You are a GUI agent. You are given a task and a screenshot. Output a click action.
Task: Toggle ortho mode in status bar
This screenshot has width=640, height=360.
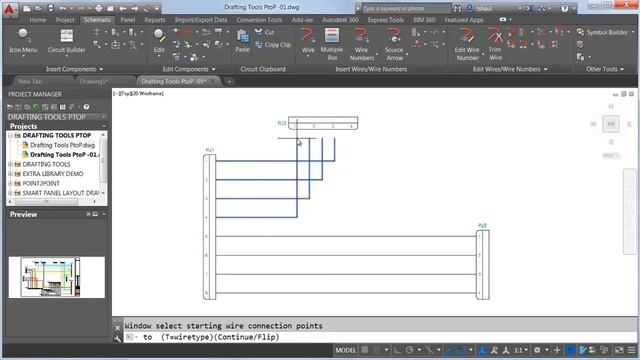pos(397,350)
